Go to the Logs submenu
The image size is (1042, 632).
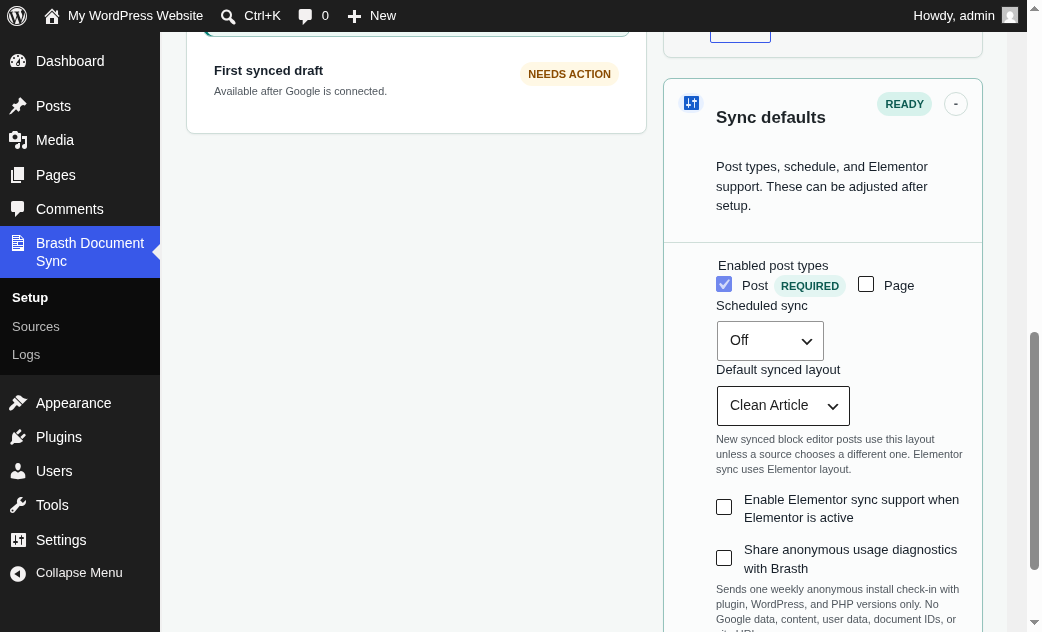pos(26,354)
